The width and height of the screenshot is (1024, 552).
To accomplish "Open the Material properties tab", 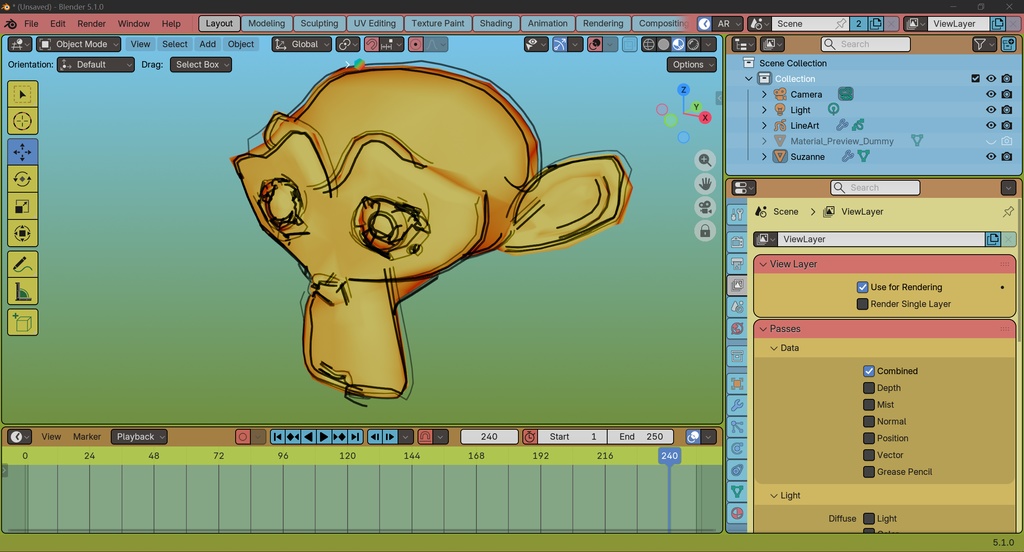I will (737, 513).
